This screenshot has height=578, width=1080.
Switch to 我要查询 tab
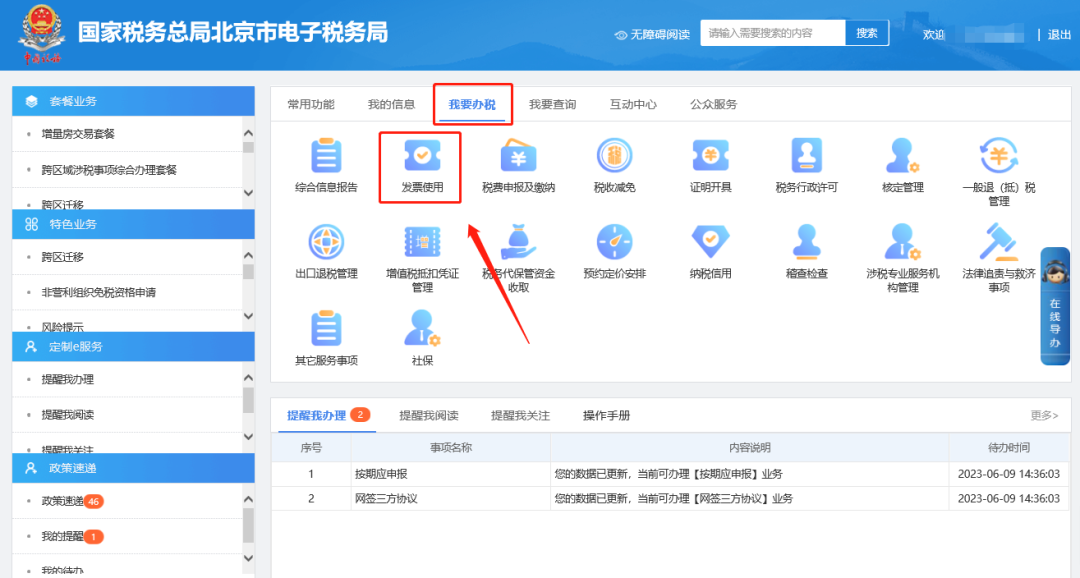[x=552, y=104]
